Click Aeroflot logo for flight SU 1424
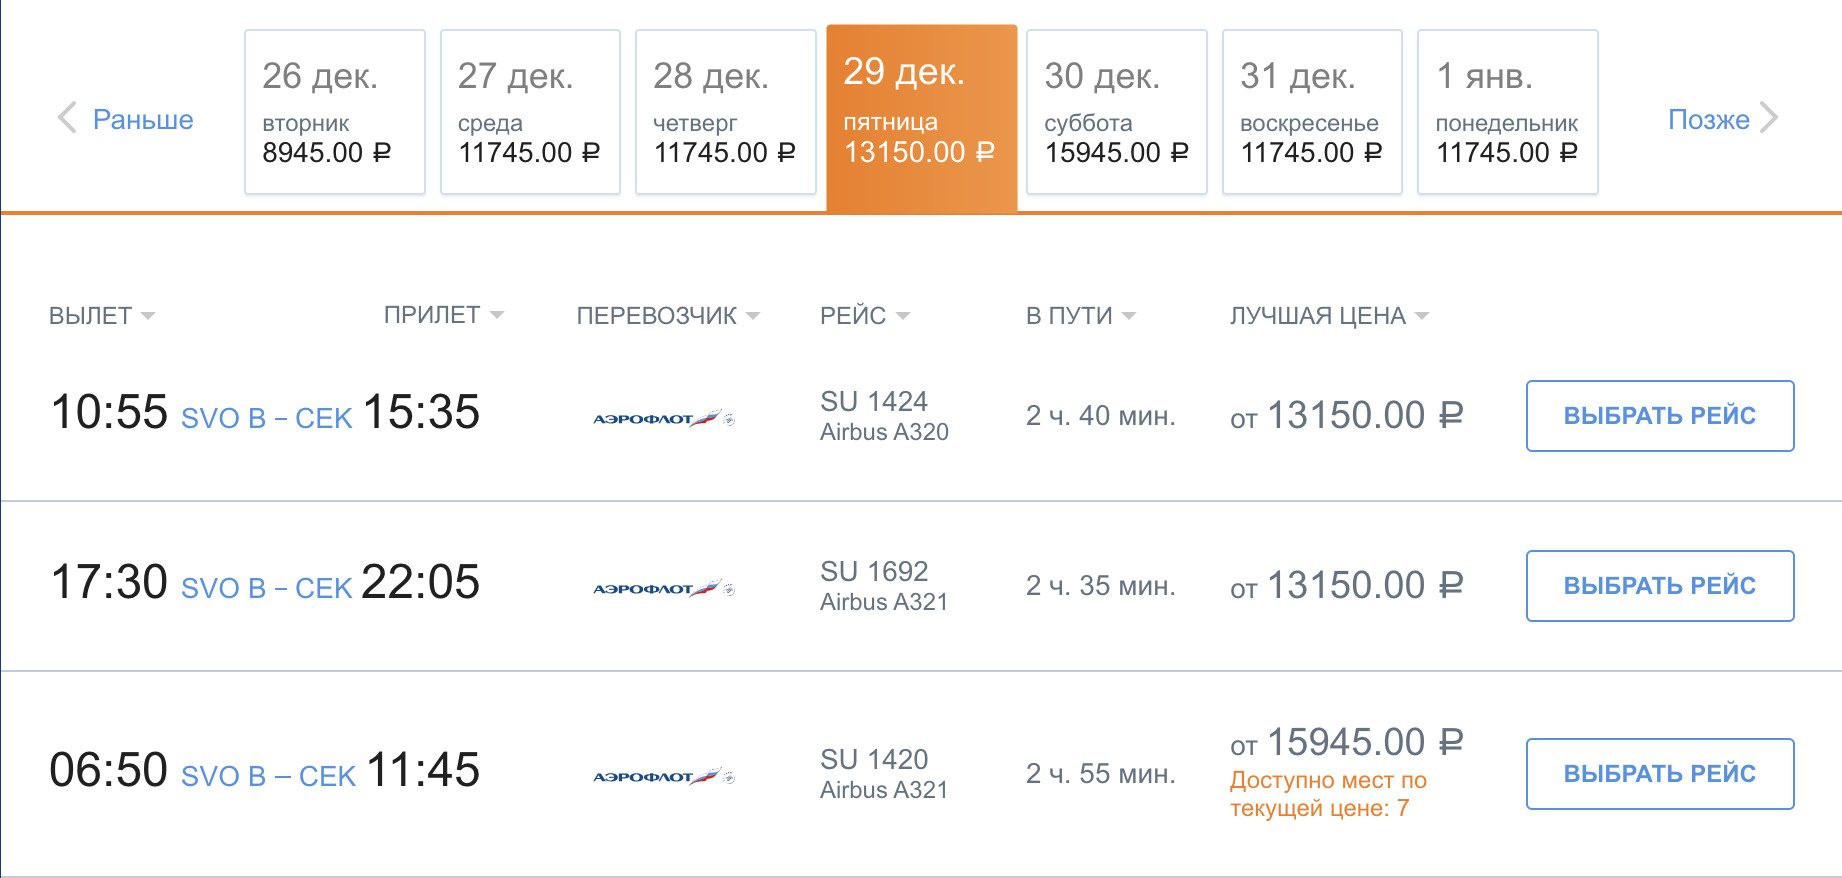This screenshot has height=878, width=1842. [x=663, y=418]
